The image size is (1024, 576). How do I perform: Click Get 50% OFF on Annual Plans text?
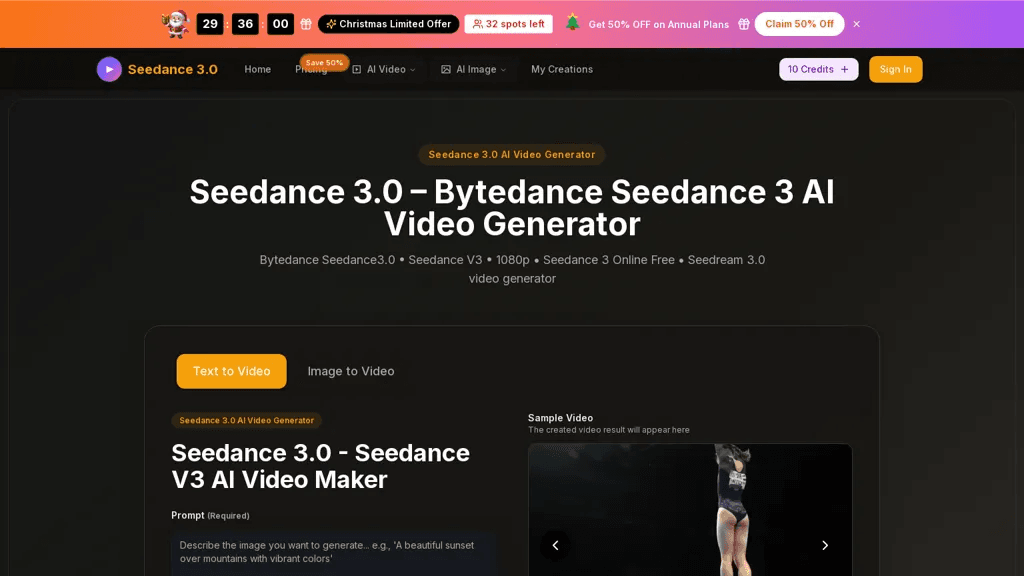[658, 24]
